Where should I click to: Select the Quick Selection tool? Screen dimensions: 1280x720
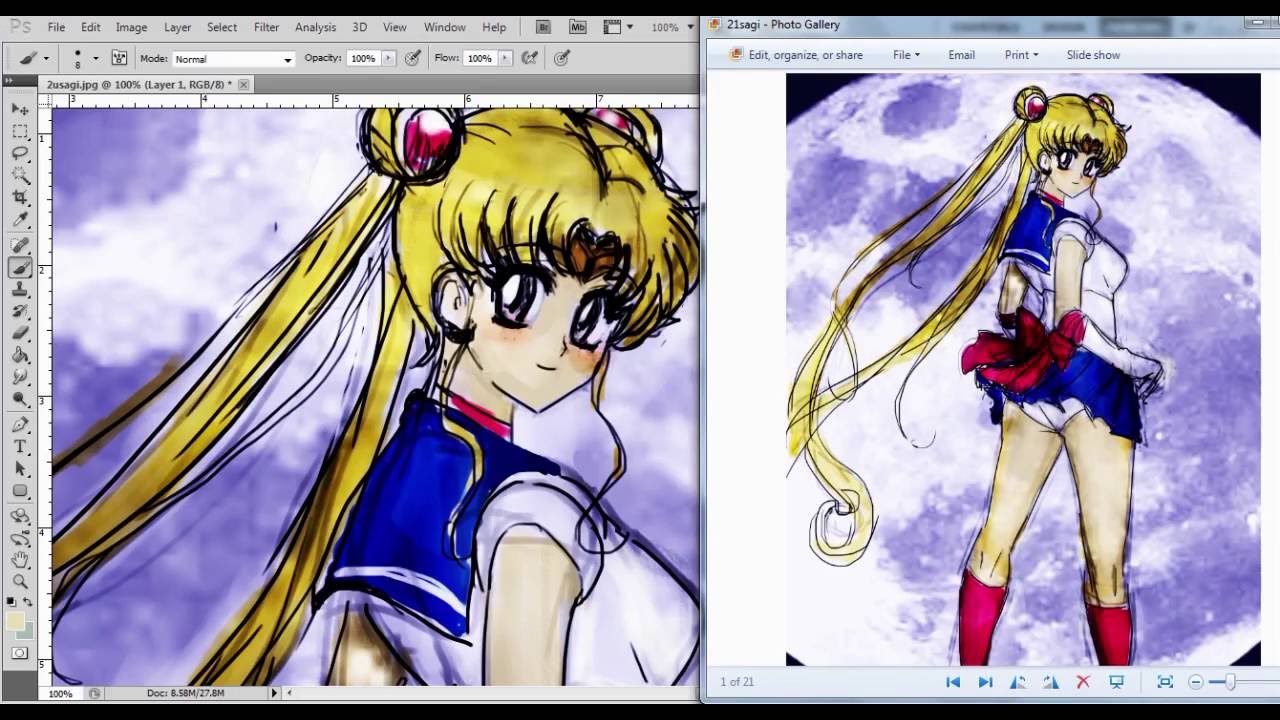coord(20,175)
